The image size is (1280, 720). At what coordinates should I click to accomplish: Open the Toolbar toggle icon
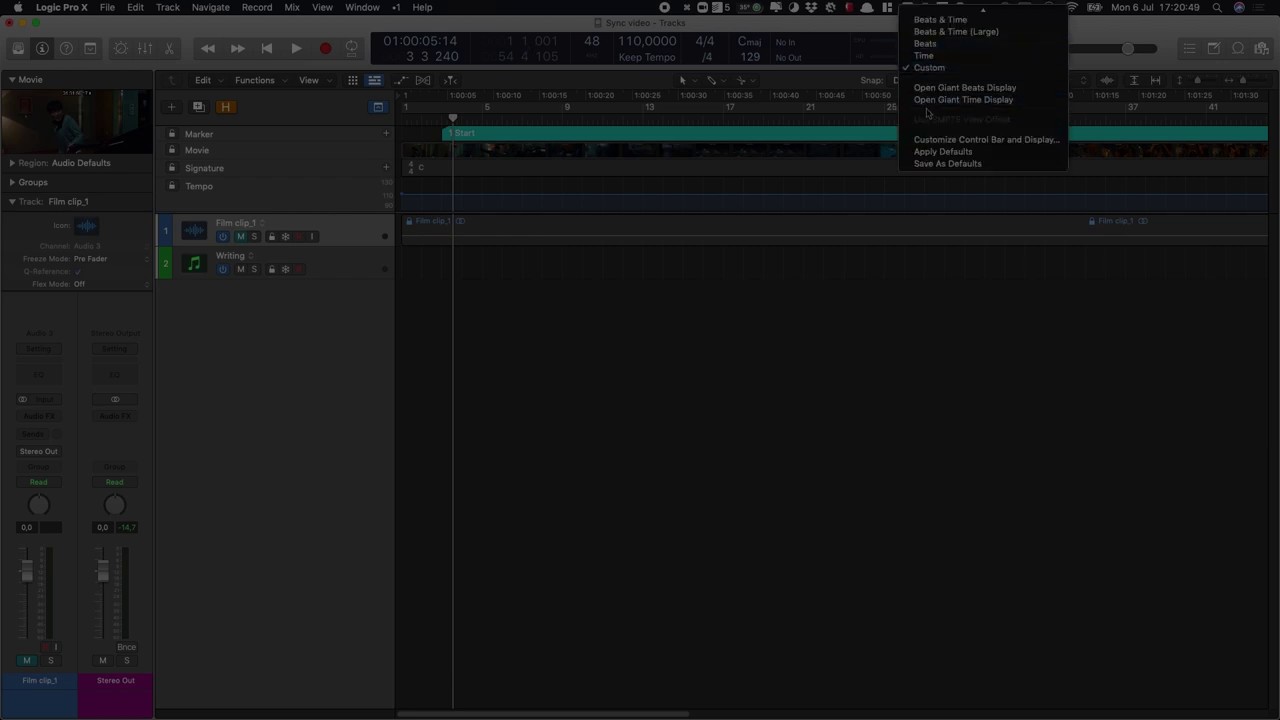[90, 48]
